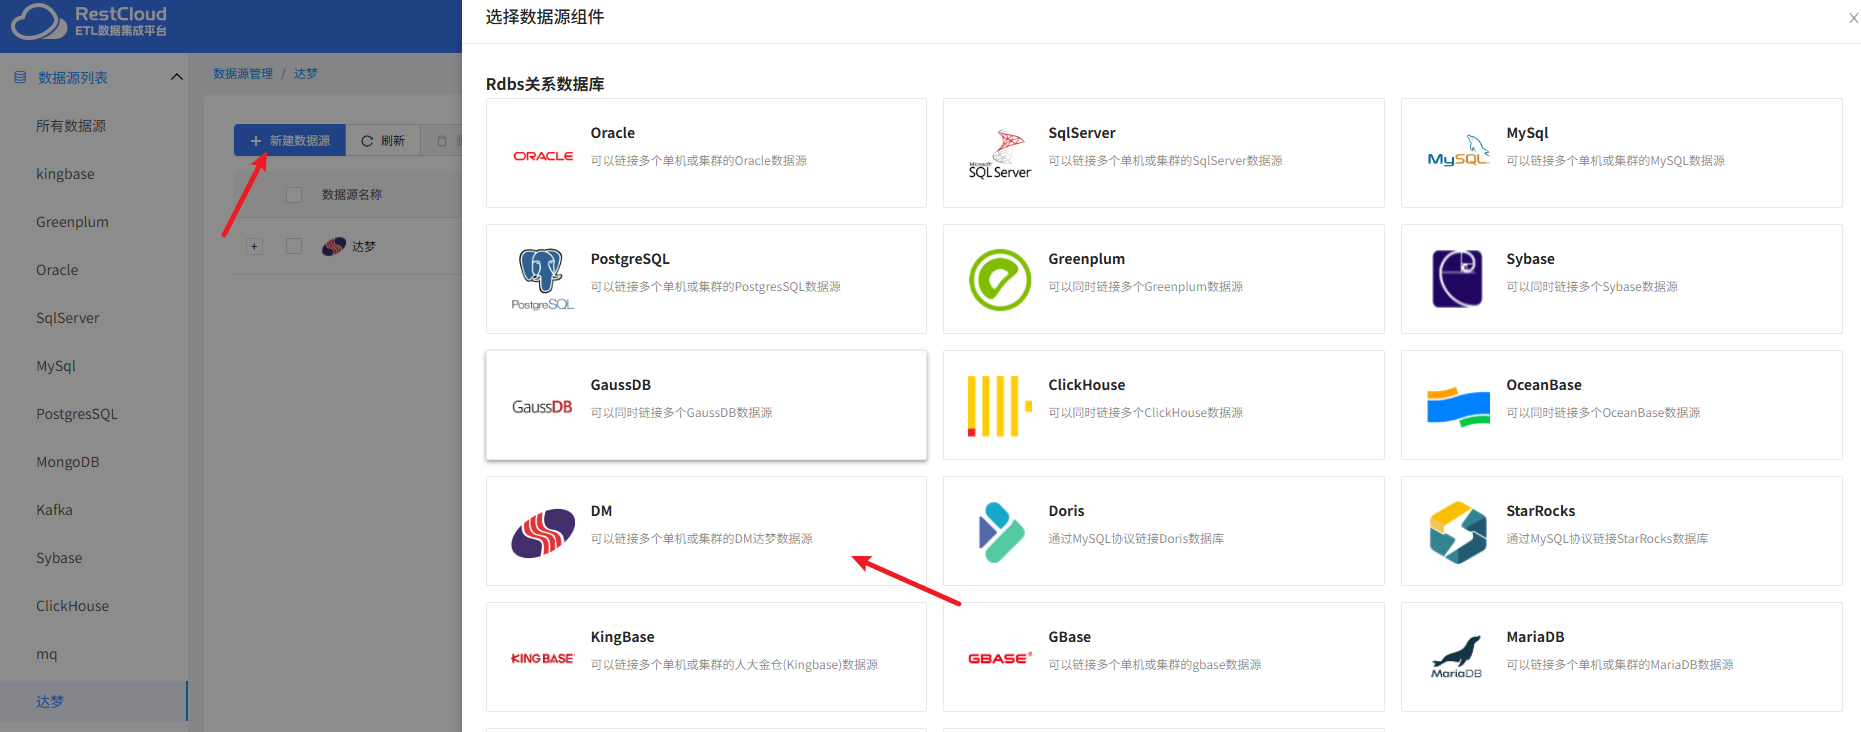
Task: Click the 数据源名称 column header
Action: tap(352, 195)
